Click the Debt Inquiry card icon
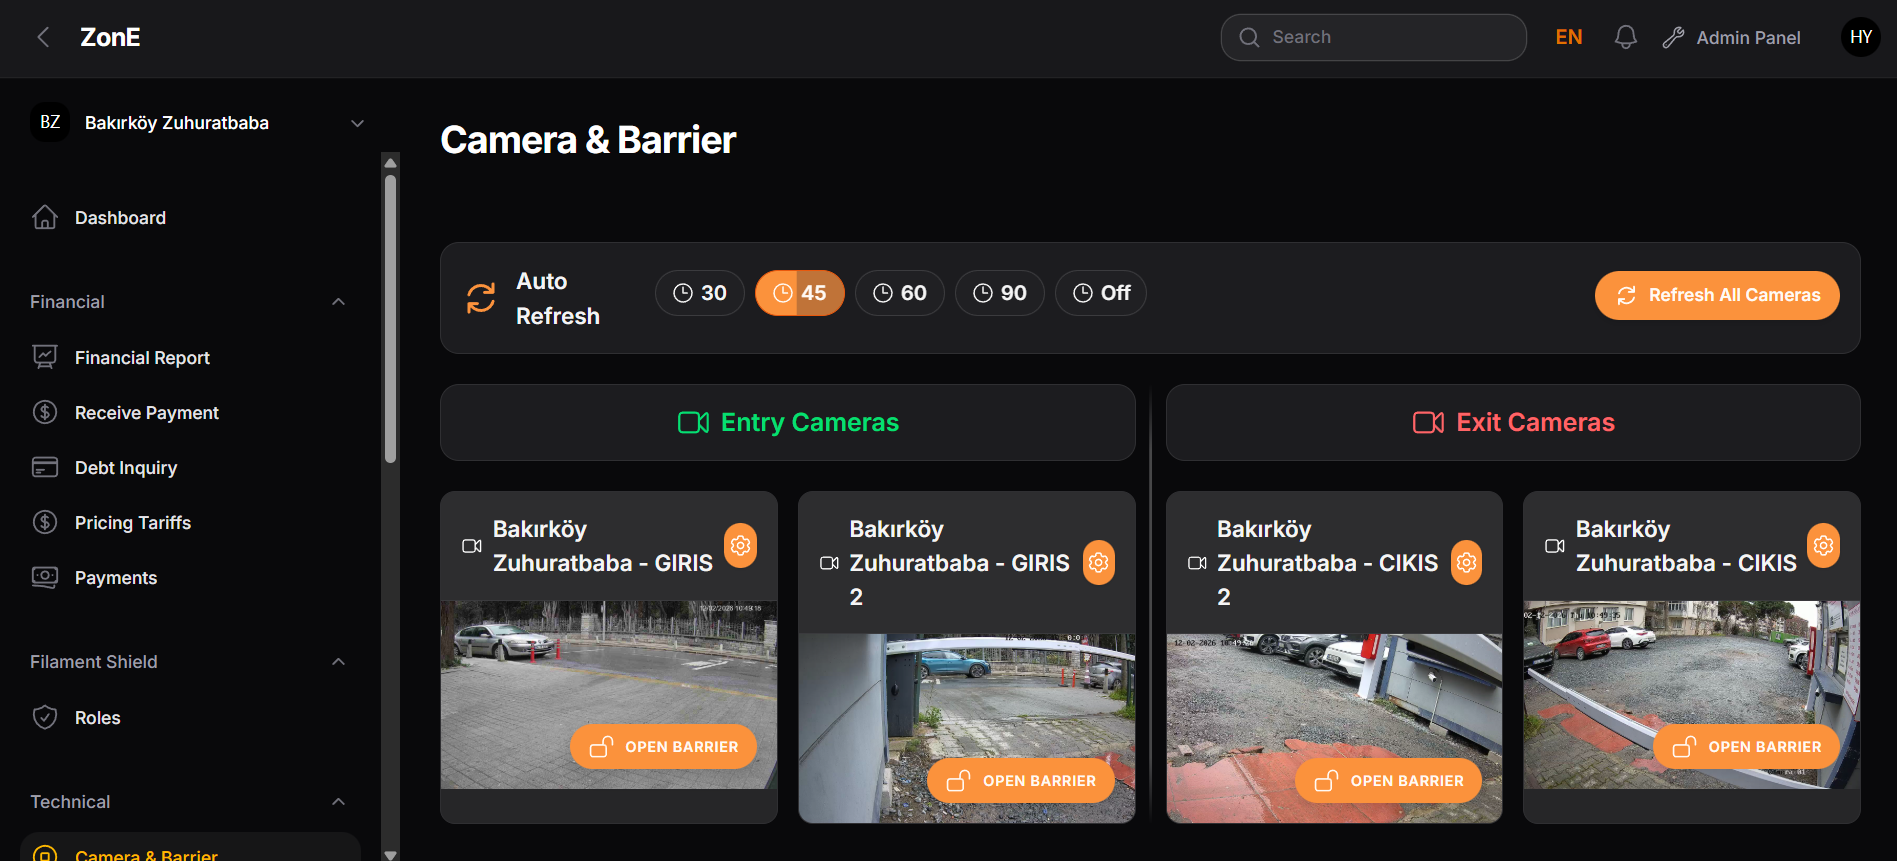Screen dimensions: 1897x861 click(45, 467)
